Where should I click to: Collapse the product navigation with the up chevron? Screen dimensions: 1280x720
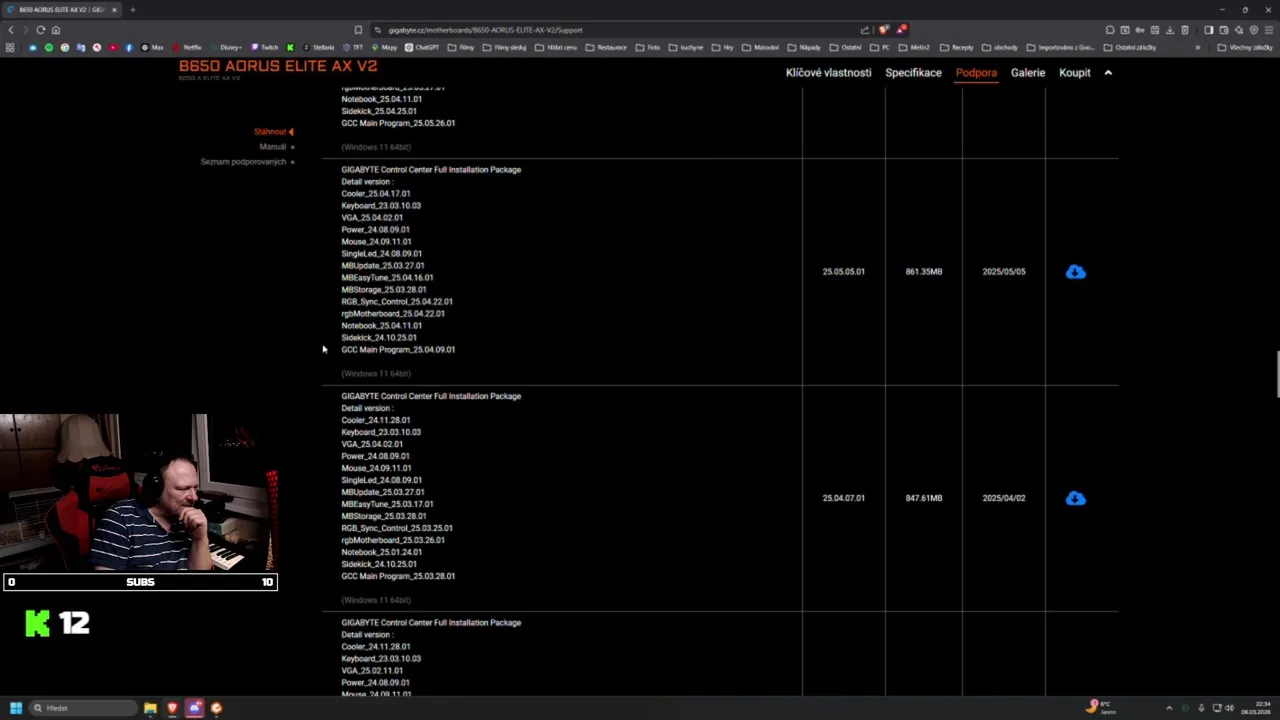click(x=1108, y=73)
